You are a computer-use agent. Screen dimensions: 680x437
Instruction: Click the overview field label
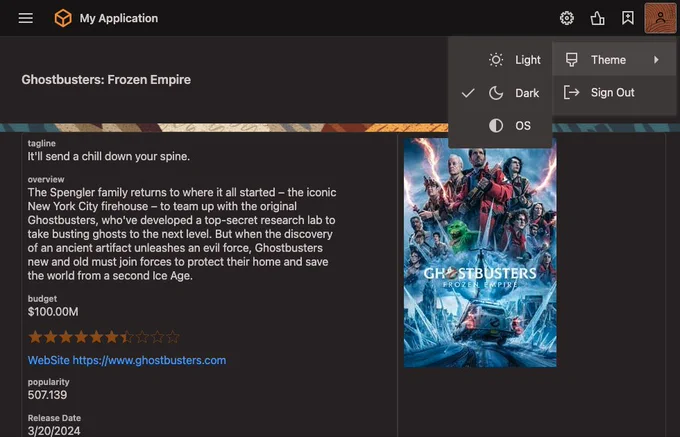click(x=46, y=179)
